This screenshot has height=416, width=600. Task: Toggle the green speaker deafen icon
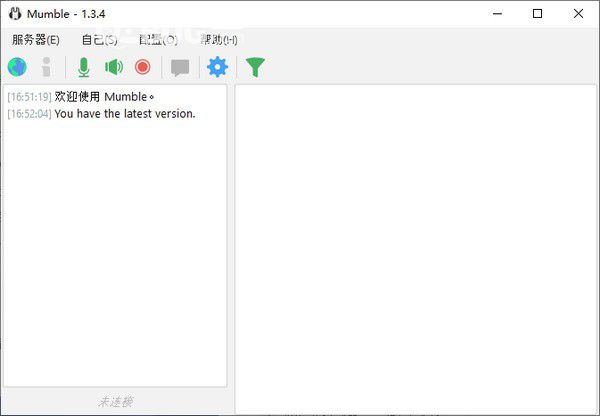114,67
